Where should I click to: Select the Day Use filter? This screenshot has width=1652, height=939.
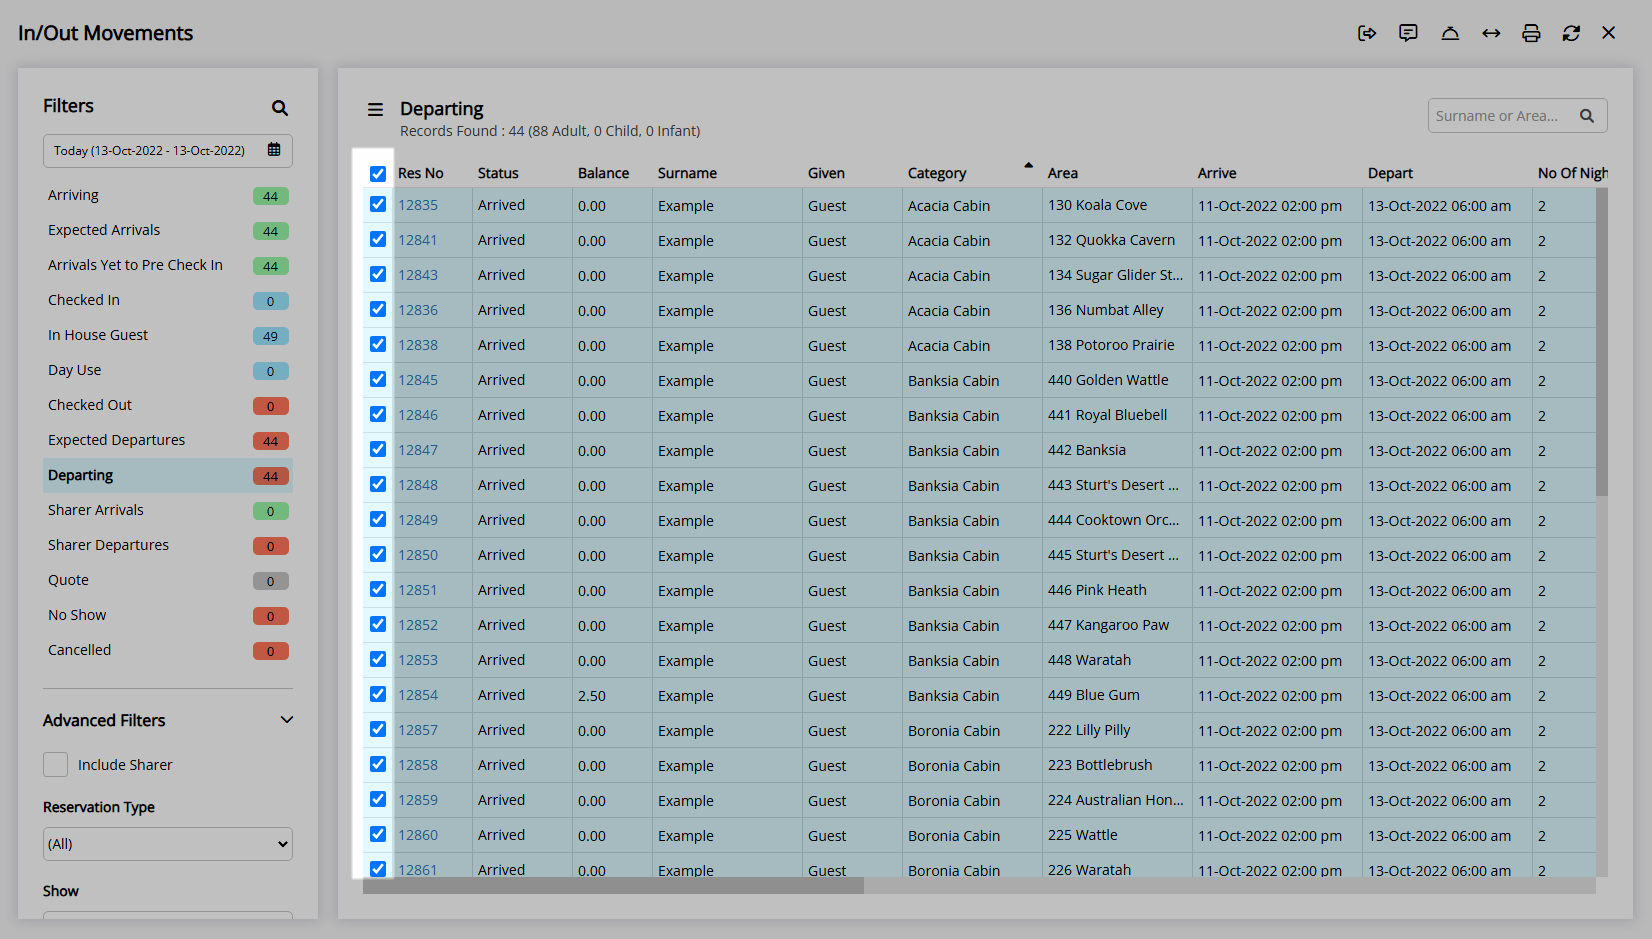pos(168,370)
